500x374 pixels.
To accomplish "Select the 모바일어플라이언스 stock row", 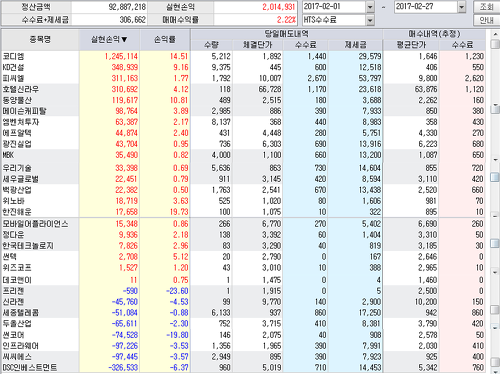I will (243, 224).
